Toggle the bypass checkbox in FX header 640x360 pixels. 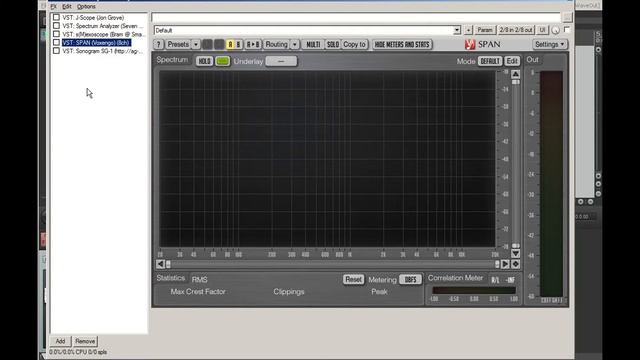(567, 29)
